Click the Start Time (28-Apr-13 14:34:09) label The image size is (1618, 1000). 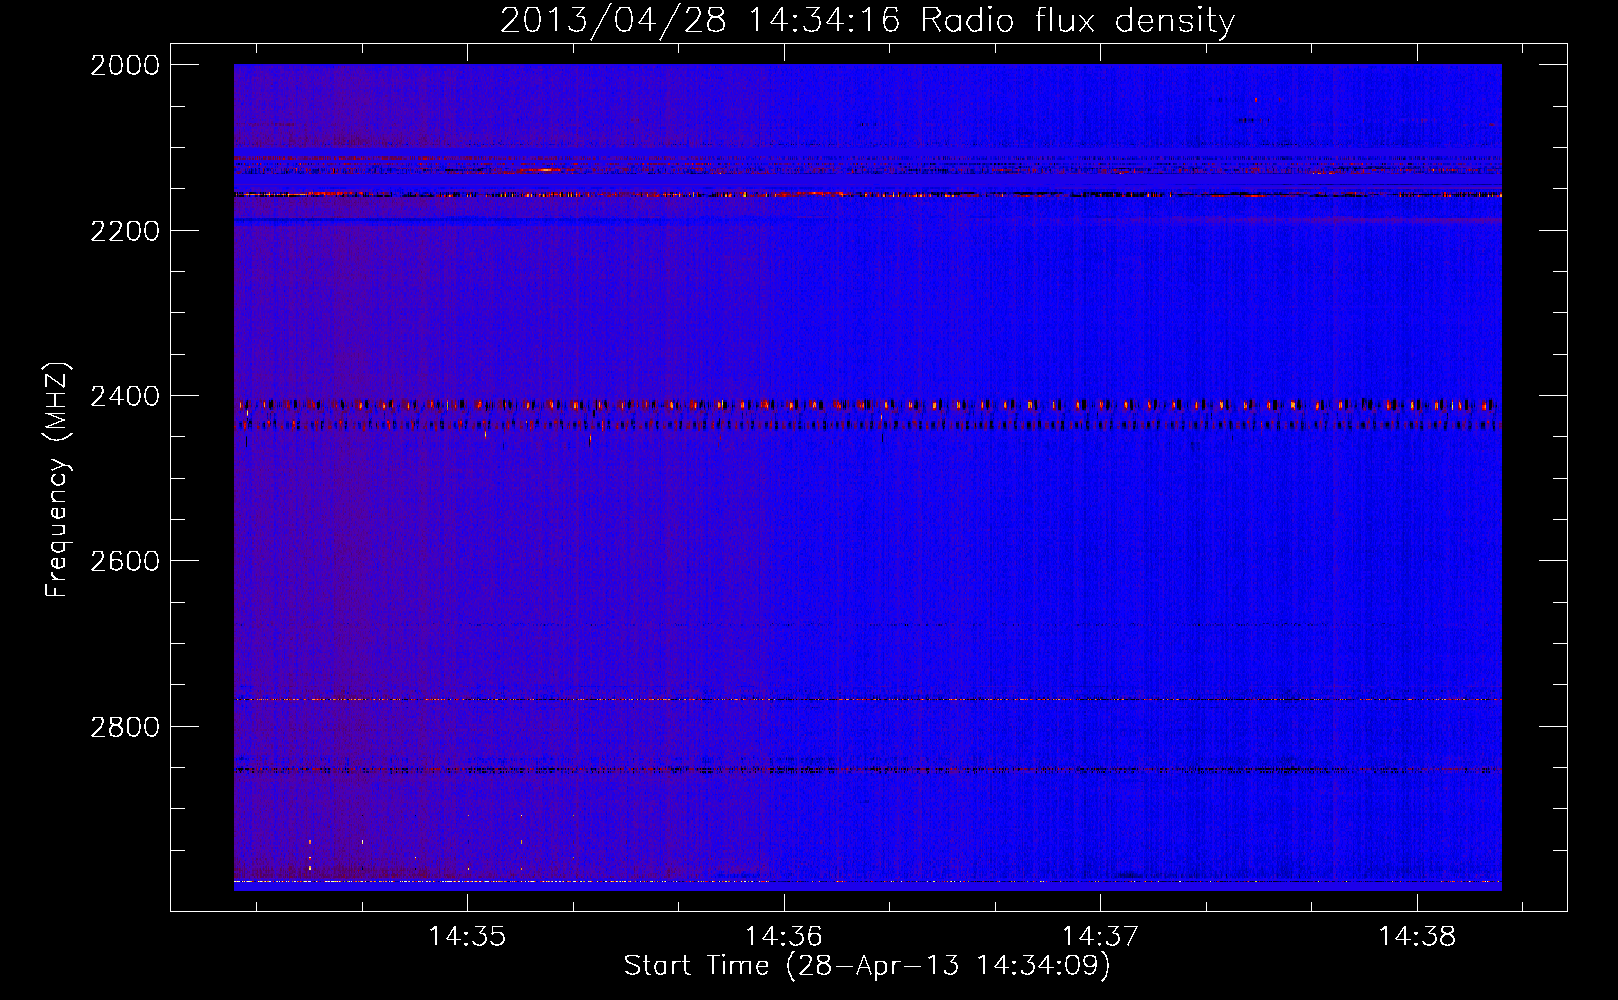(867, 966)
